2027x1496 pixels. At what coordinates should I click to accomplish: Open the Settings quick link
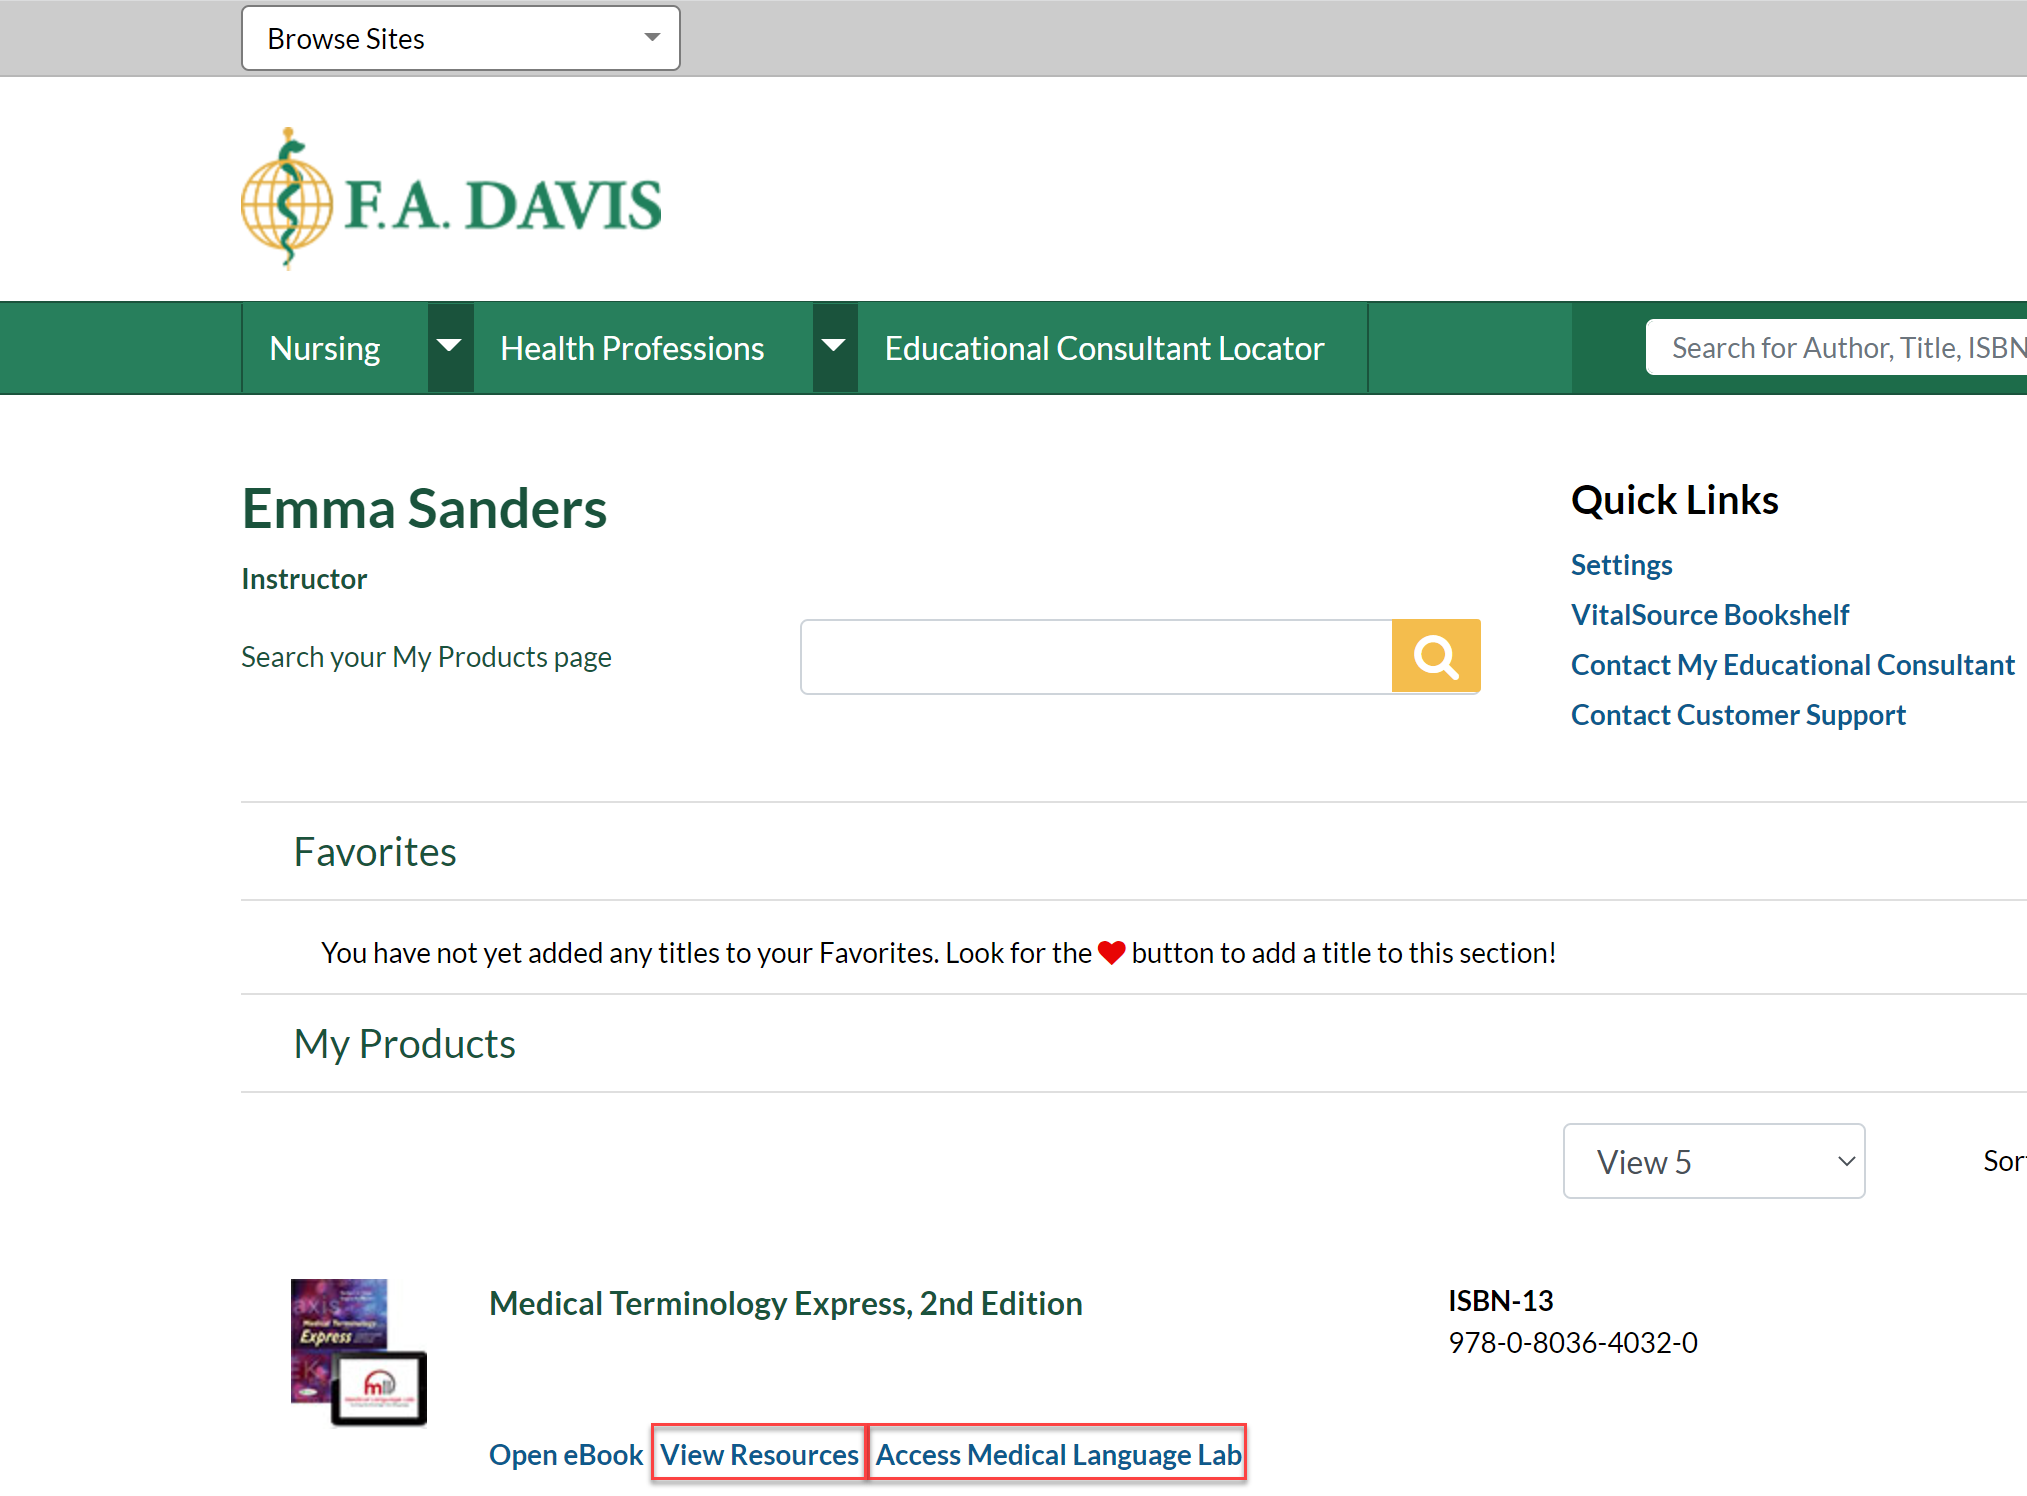[1620, 564]
